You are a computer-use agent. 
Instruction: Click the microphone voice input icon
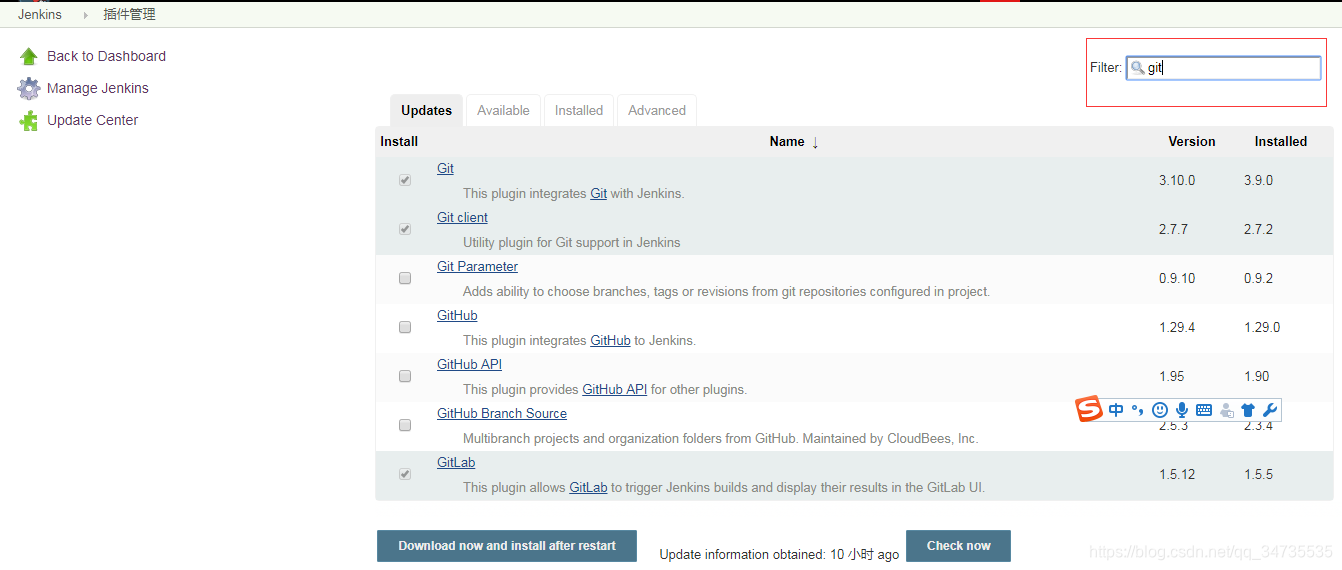tap(1182, 410)
